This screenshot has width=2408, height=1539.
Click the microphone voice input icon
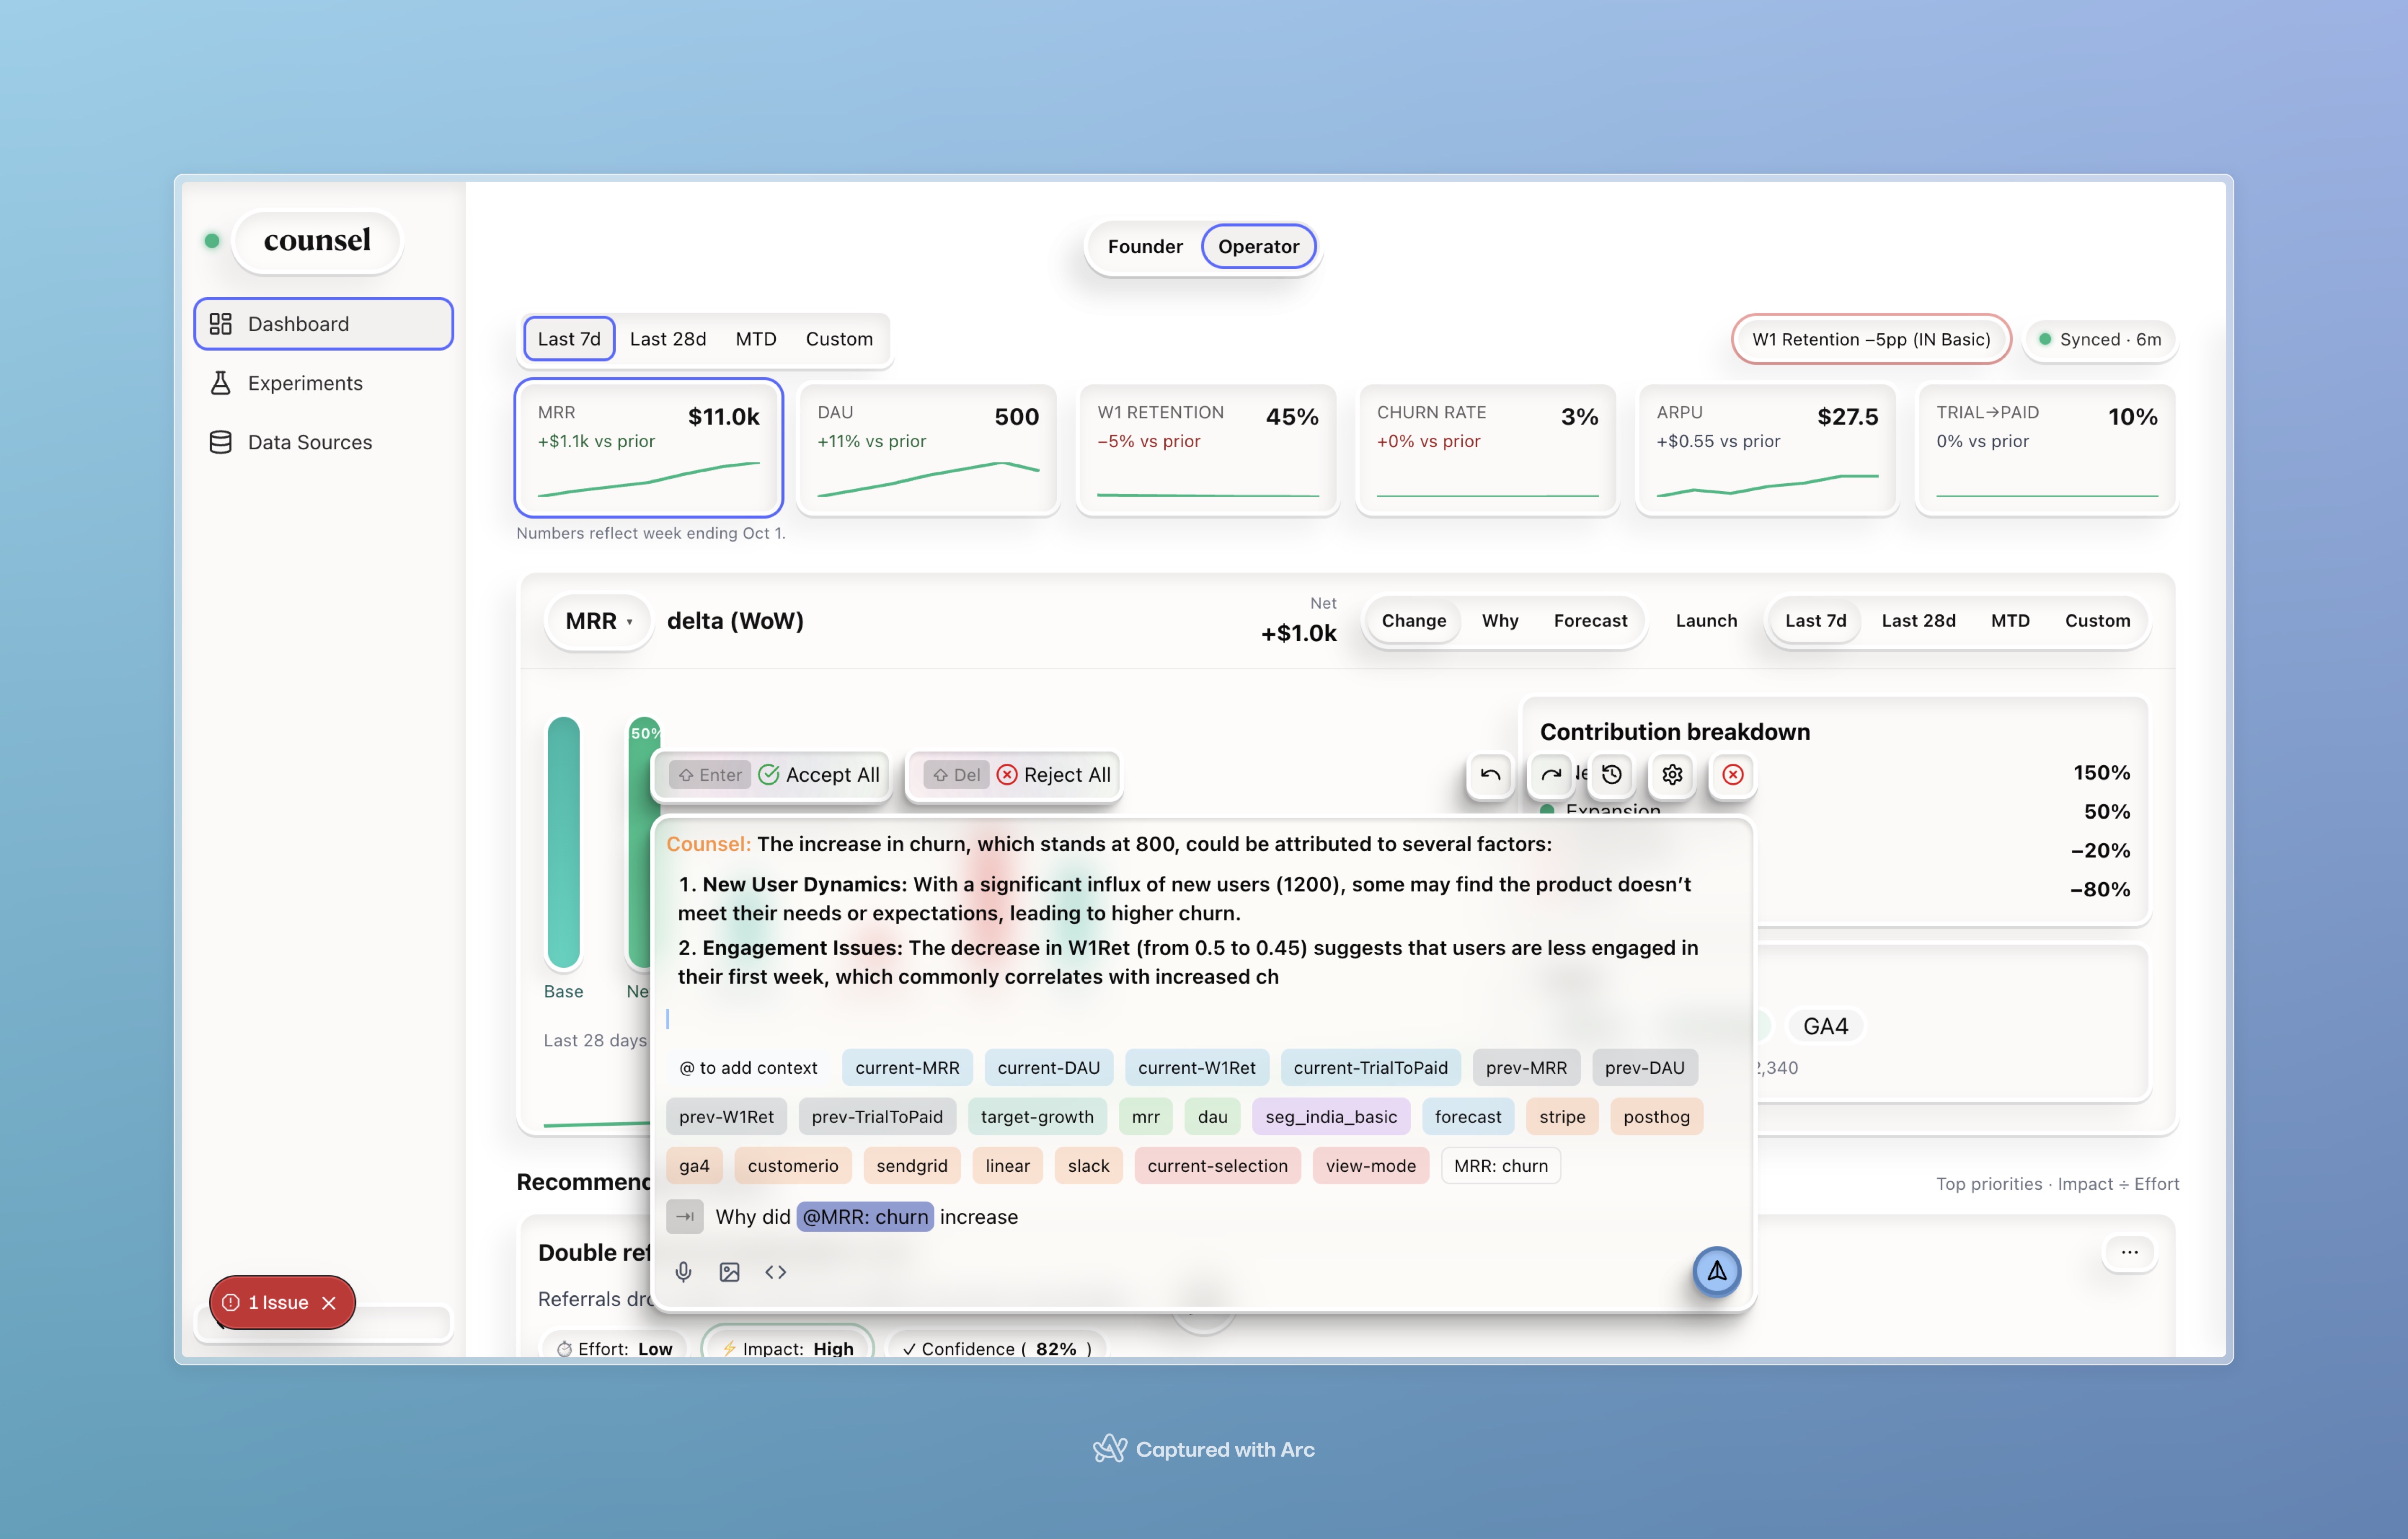click(x=684, y=1272)
